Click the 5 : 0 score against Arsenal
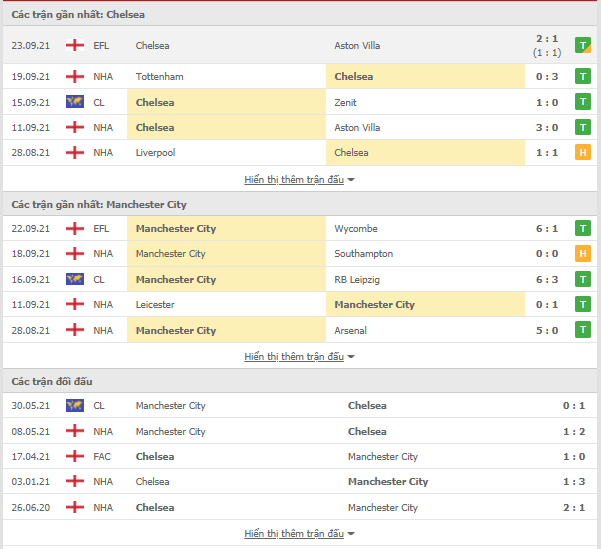Image resolution: width=601 pixels, height=549 pixels. pos(547,330)
